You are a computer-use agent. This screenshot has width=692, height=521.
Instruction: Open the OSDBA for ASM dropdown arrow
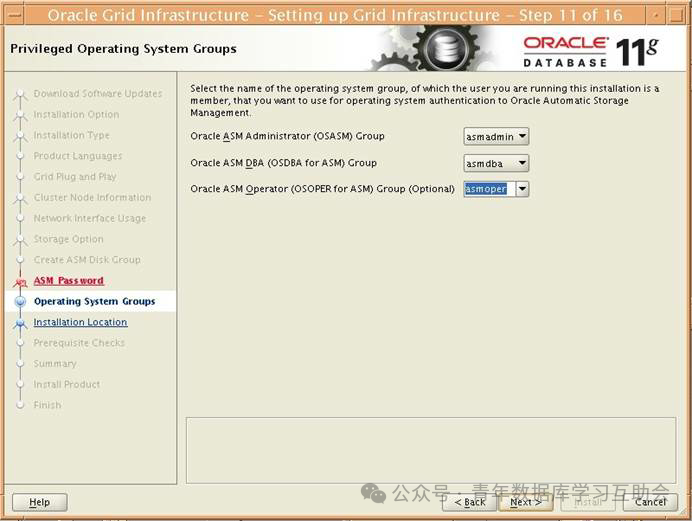[x=522, y=163]
